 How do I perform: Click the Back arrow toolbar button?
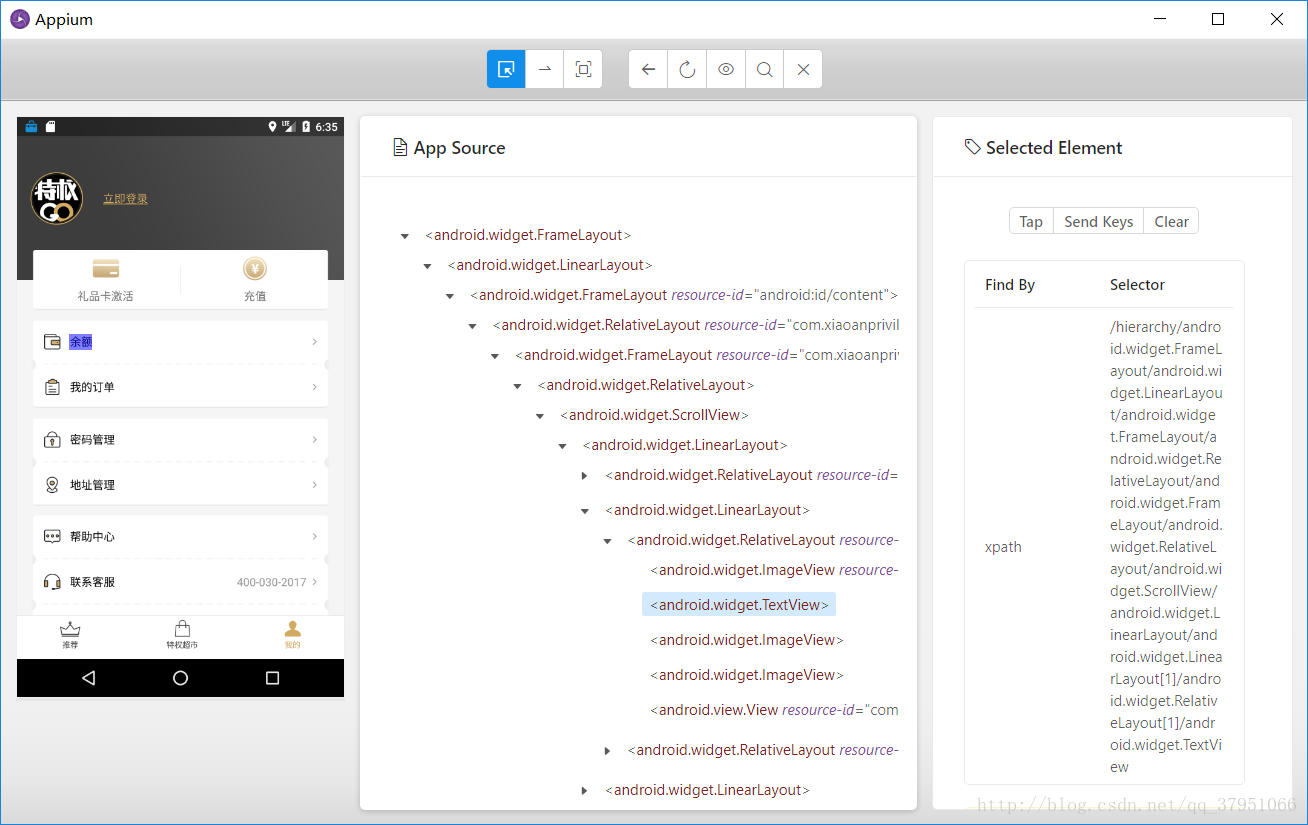(x=648, y=69)
